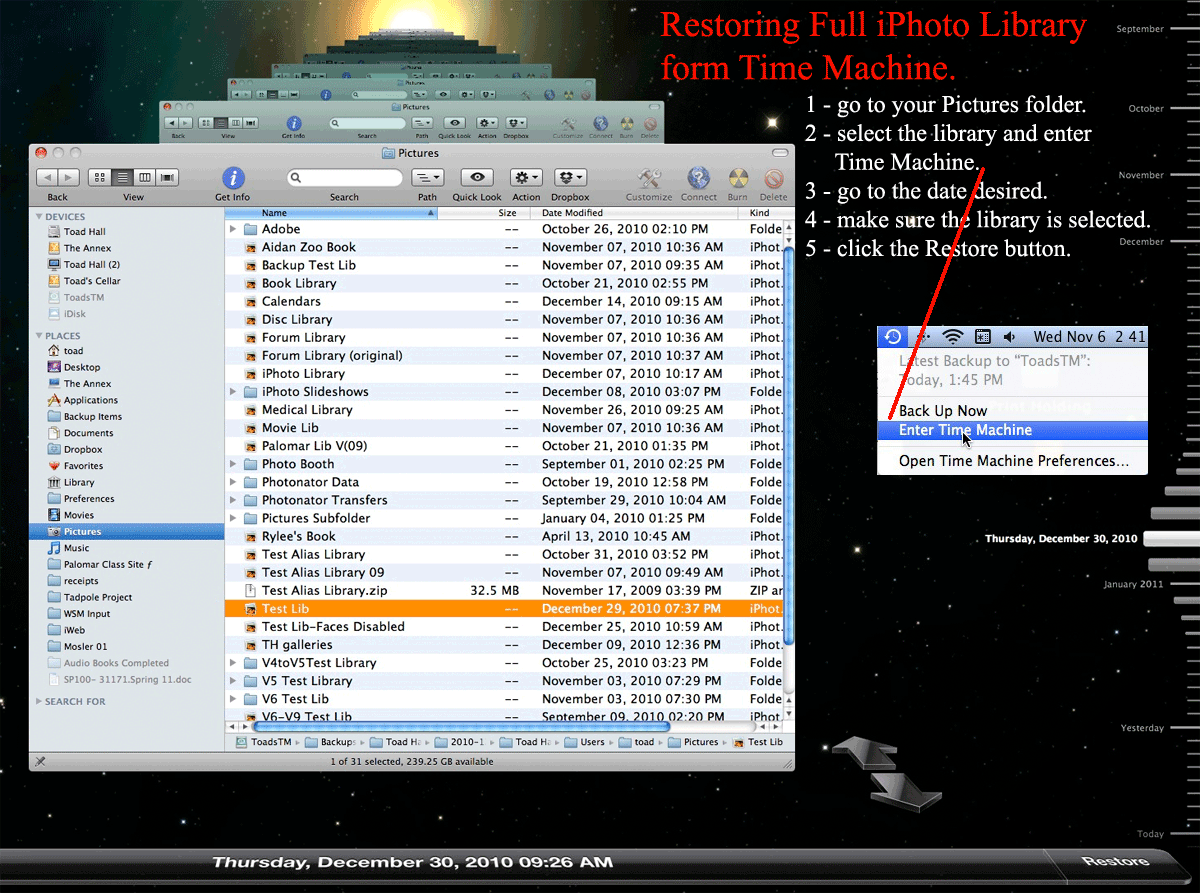Select the Test Lib row
Screen dimensions: 1200x893
click(x=503, y=608)
